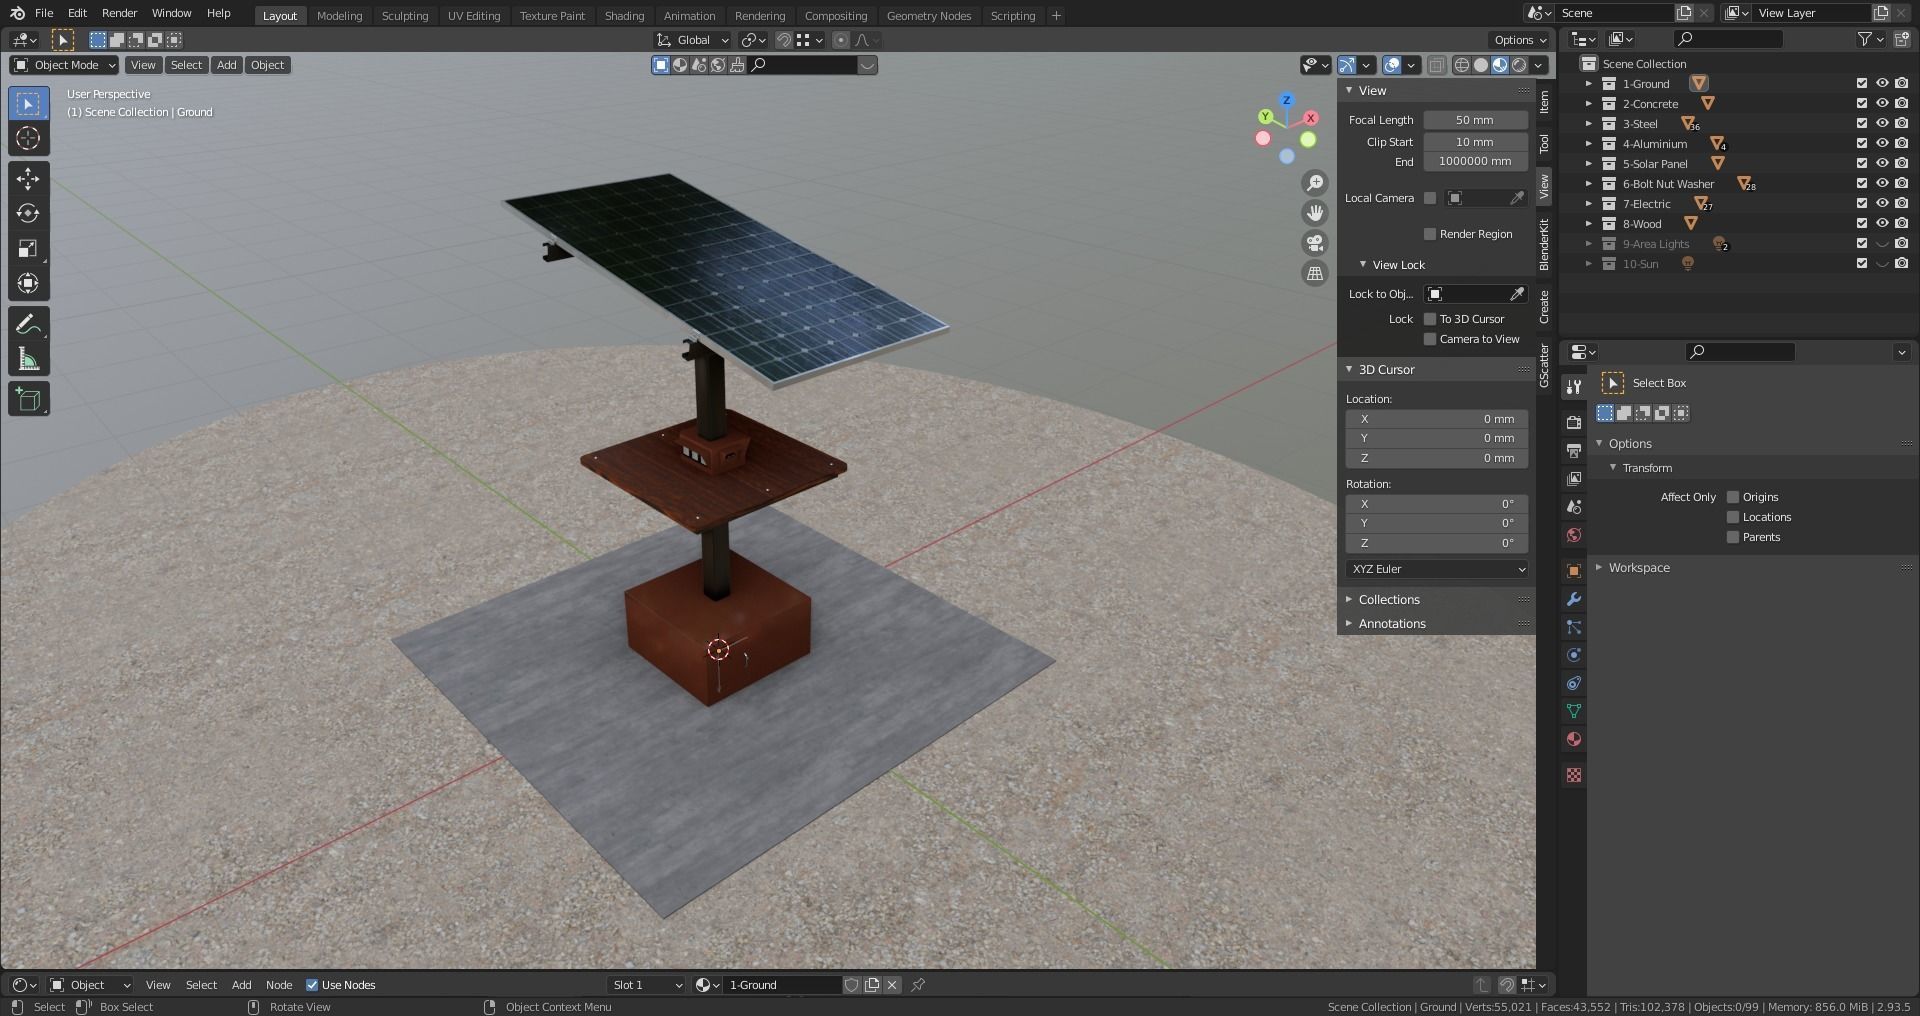Open the header Options popover
The height and width of the screenshot is (1016, 1920).
point(1520,40)
